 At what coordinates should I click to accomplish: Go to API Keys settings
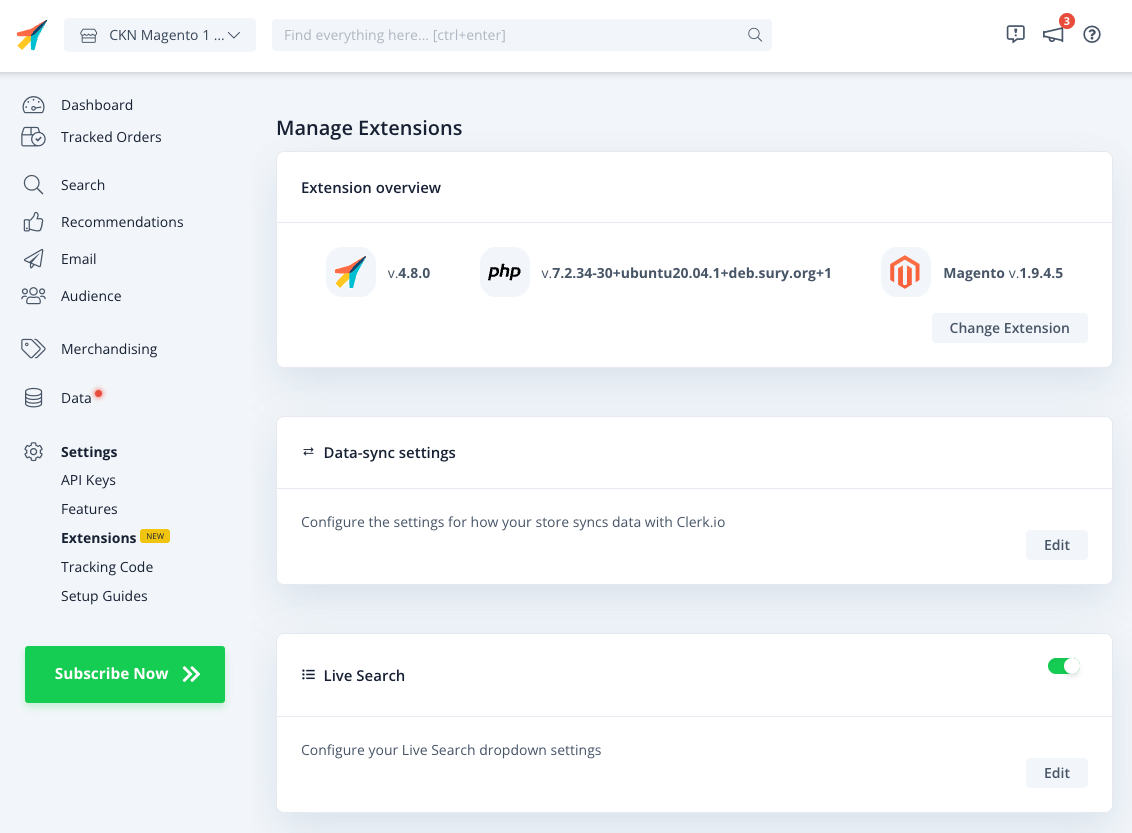[88, 480]
